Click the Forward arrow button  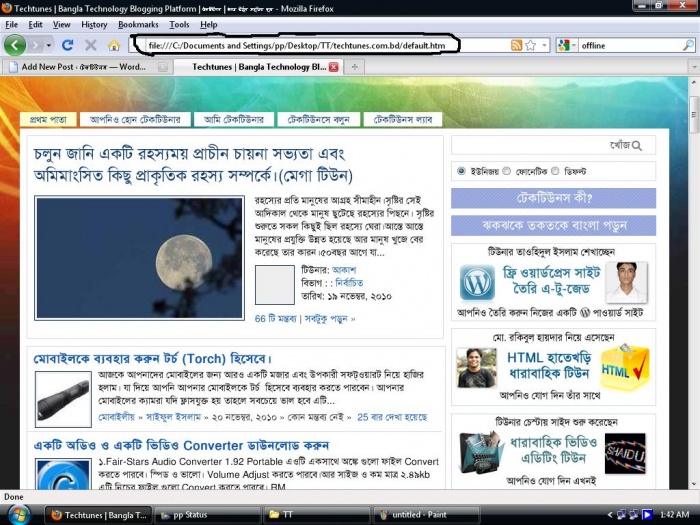coord(36,45)
